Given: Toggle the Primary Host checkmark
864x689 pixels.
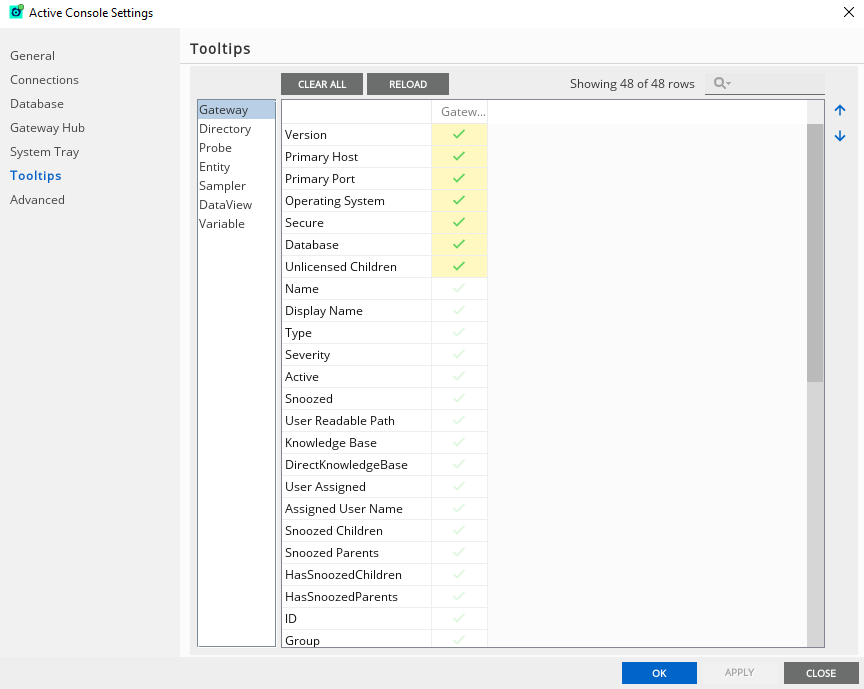Looking at the screenshot, I should pyautogui.click(x=459, y=157).
